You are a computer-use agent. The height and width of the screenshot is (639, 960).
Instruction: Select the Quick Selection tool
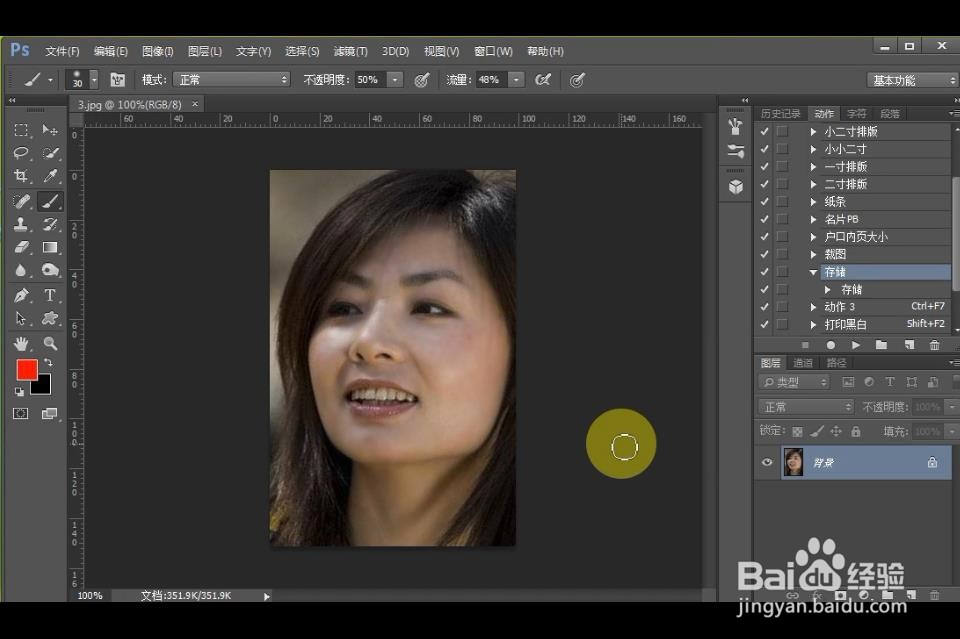click(50, 153)
